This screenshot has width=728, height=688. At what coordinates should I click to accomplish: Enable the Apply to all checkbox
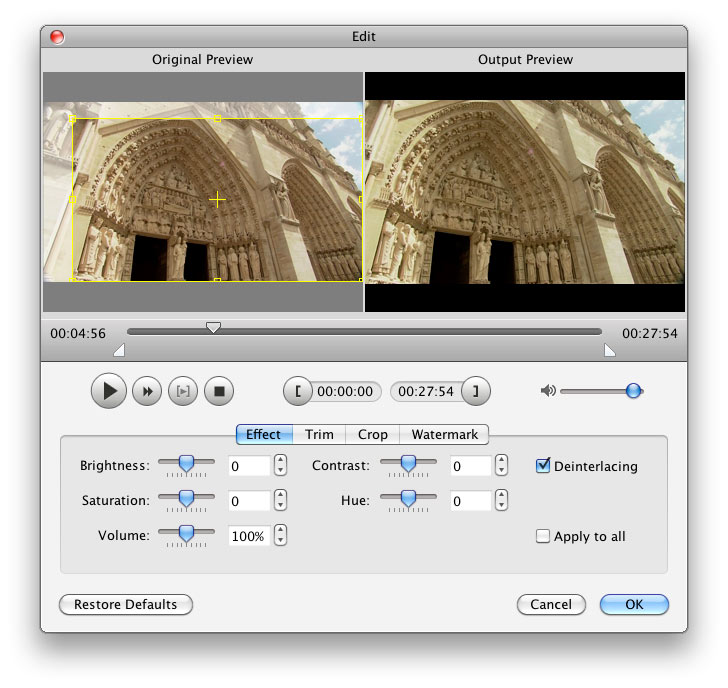coord(543,536)
